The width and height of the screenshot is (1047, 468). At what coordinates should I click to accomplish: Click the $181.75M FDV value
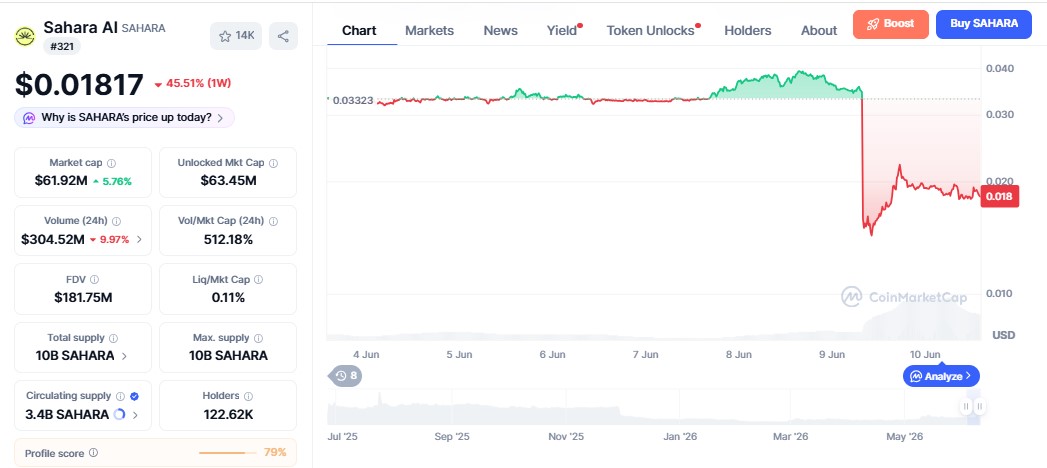coord(83,298)
